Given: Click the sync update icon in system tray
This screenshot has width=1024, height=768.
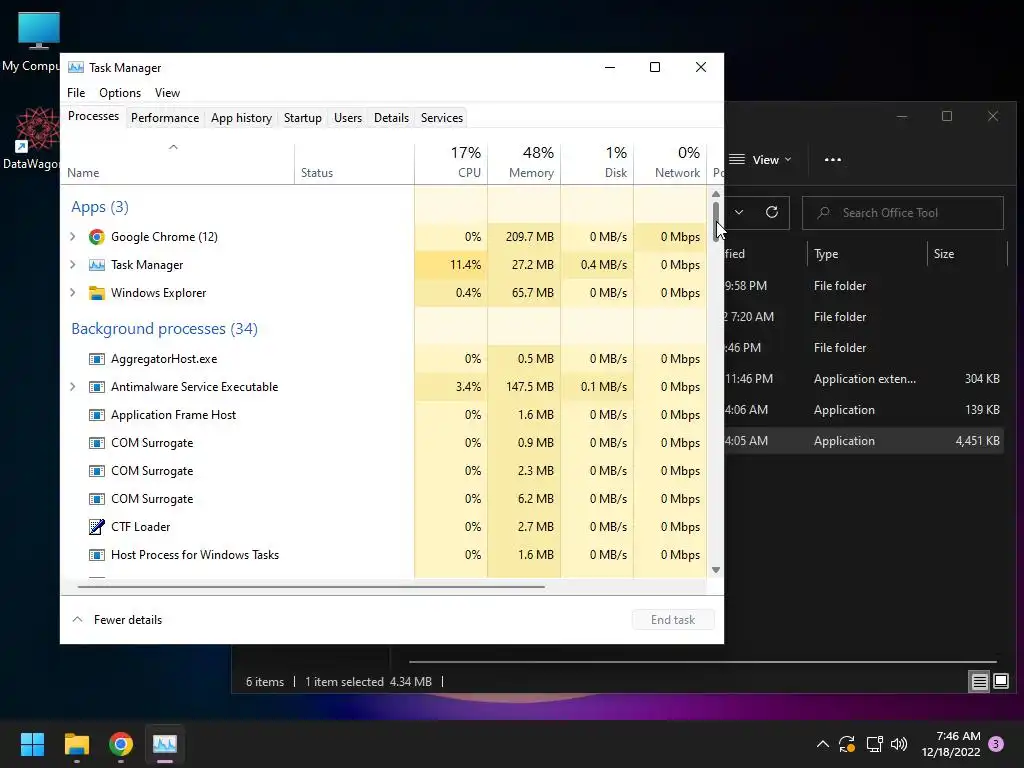Looking at the screenshot, I should click(x=847, y=744).
